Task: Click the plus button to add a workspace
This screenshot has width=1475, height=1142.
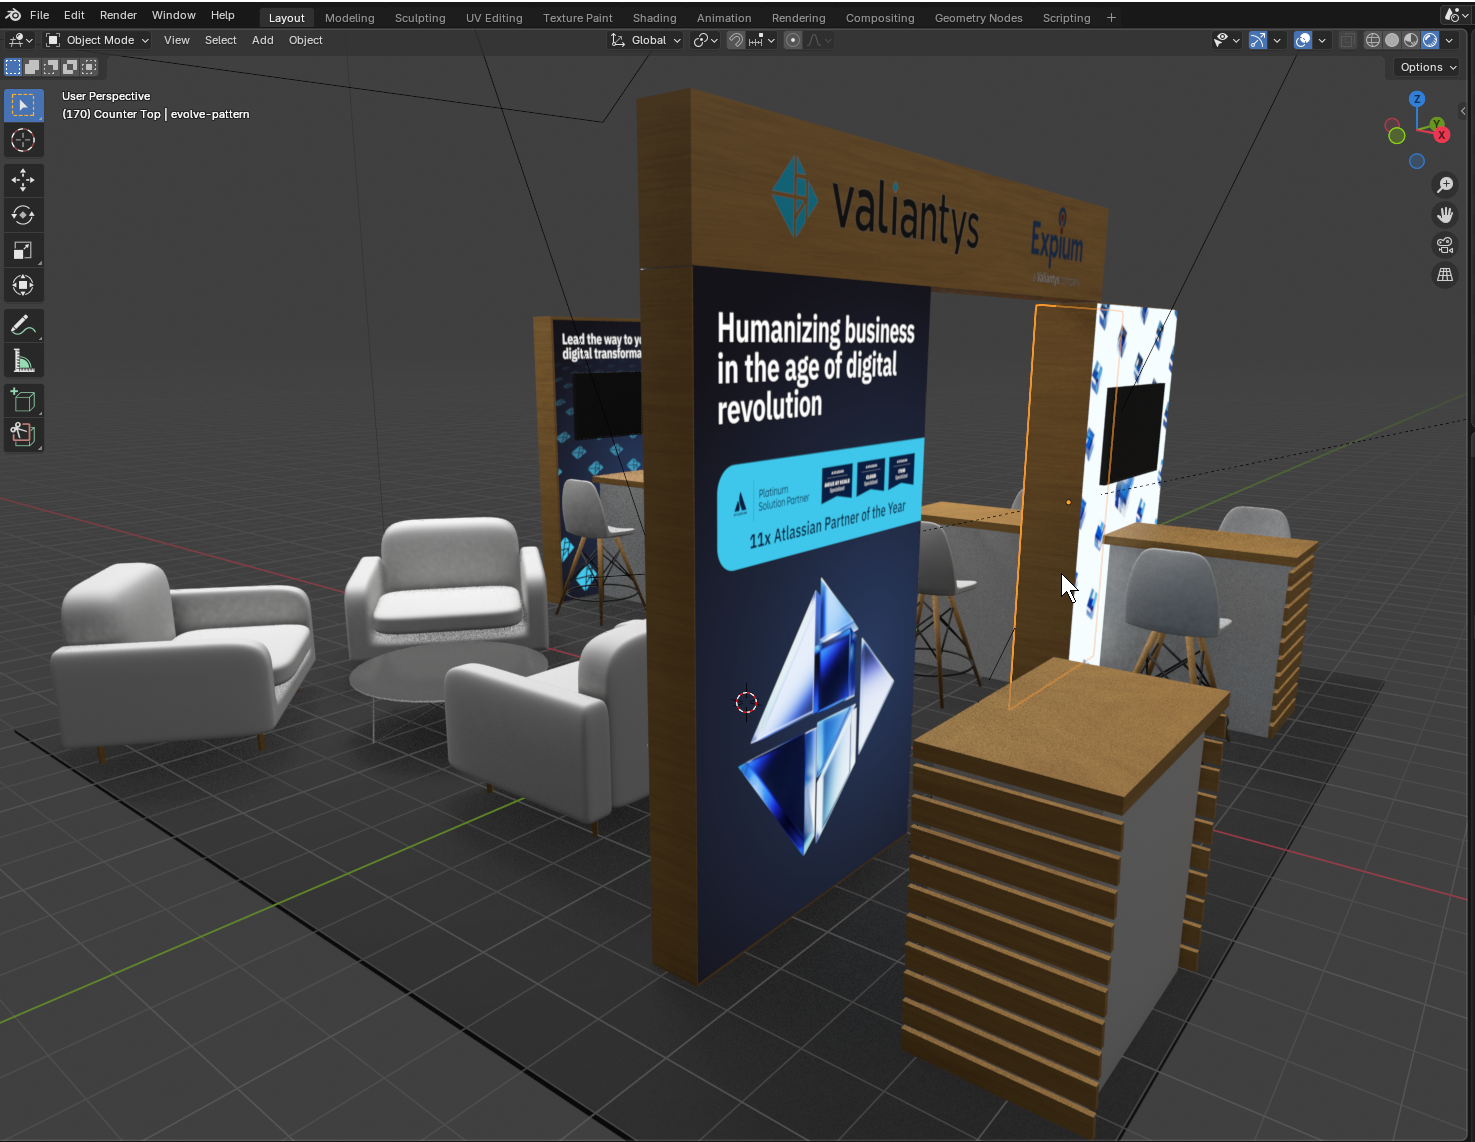Action: (1111, 18)
